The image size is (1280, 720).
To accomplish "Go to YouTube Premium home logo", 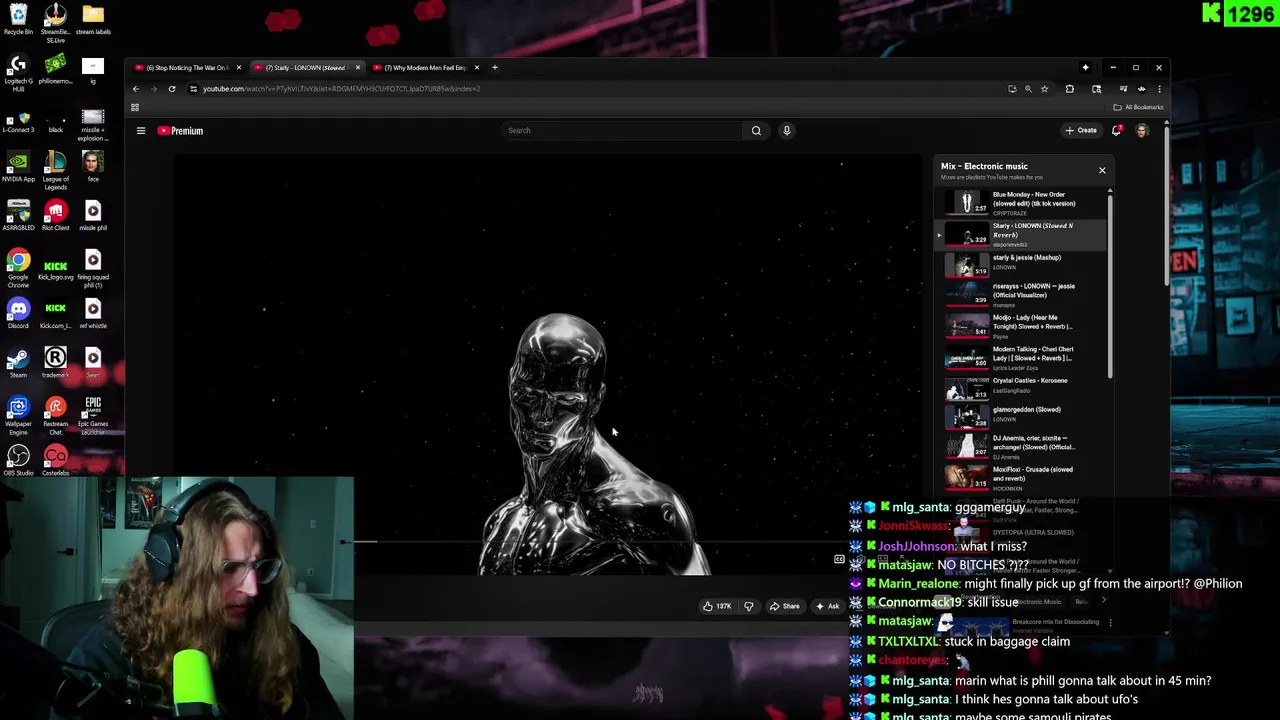I will tap(180, 131).
